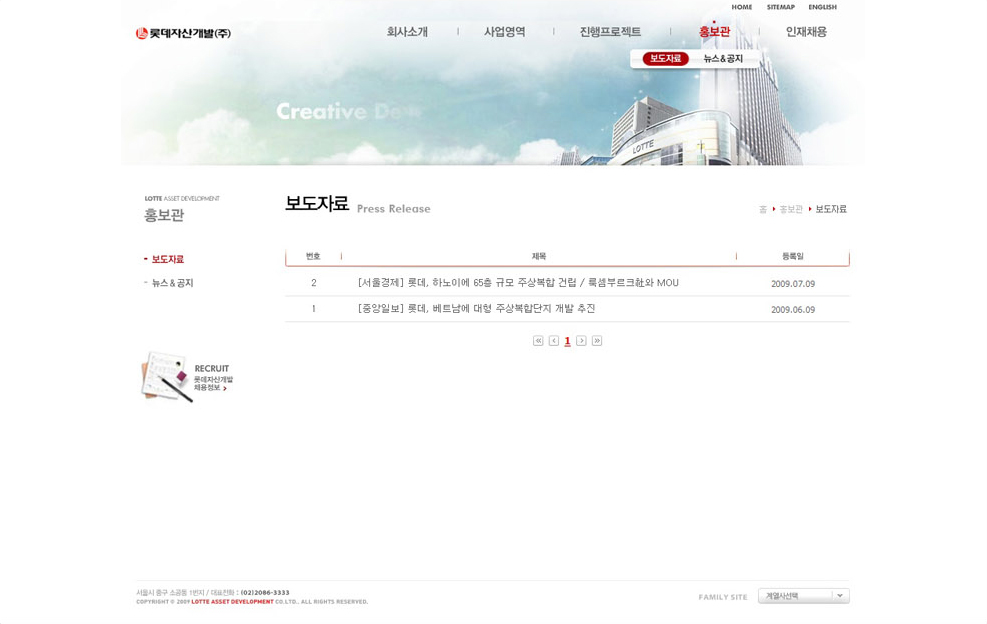Open the 계열사선택 family site dropdown

point(803,596)
